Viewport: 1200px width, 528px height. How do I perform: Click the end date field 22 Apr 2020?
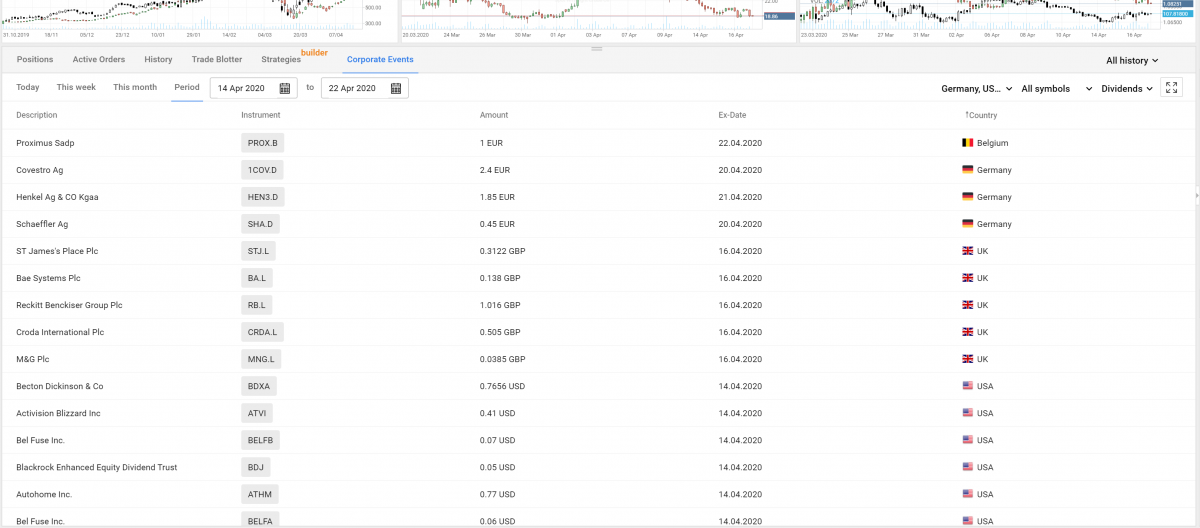(364, 88)
